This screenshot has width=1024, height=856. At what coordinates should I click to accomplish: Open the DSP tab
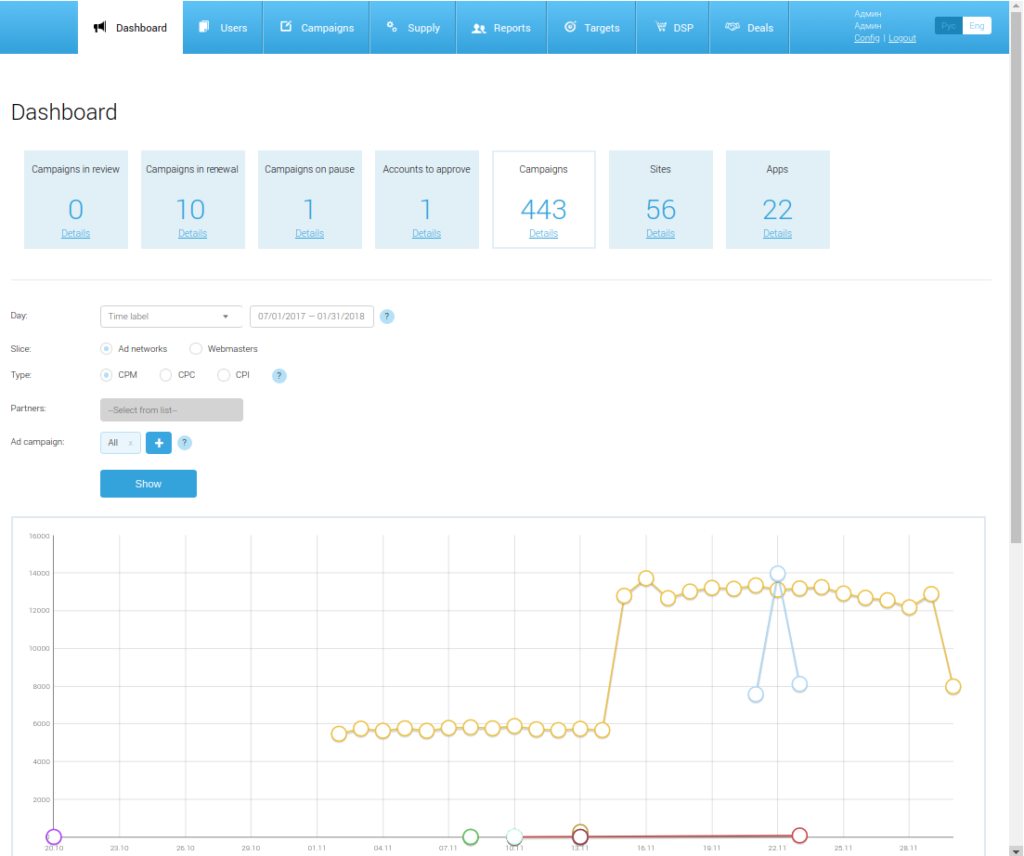point(673,27)
